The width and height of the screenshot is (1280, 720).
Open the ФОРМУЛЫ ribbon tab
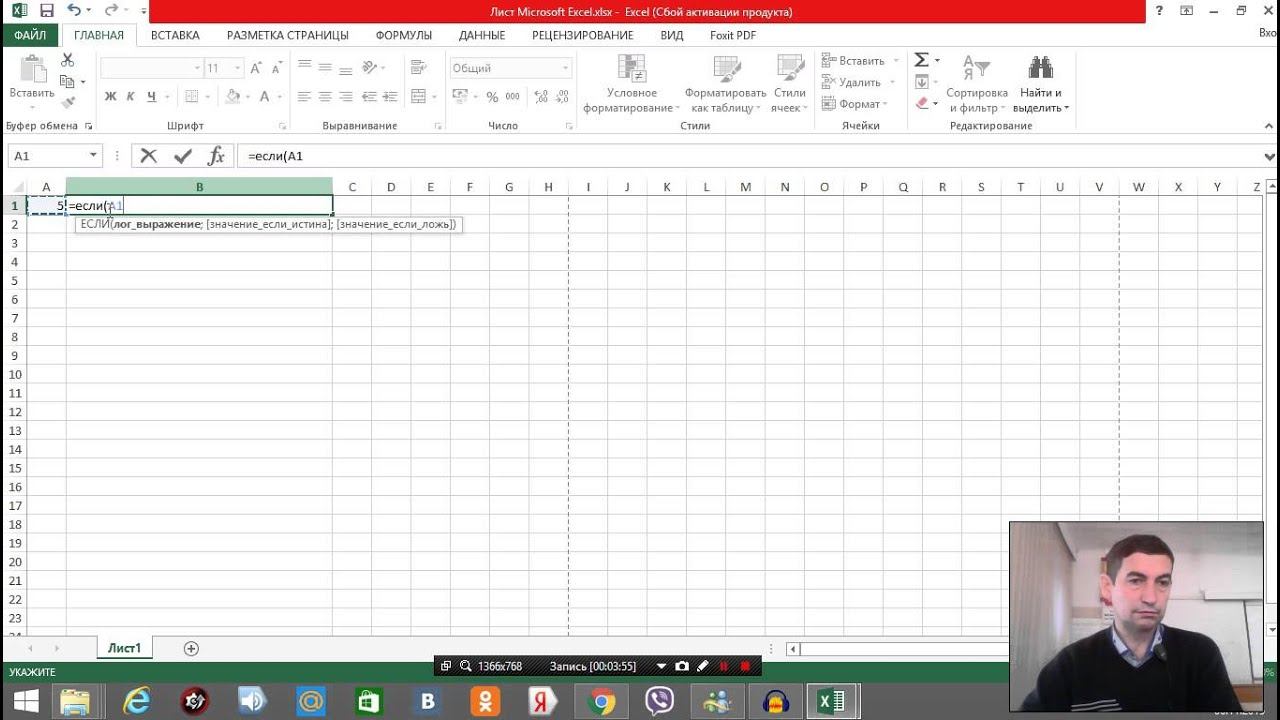pyautogui.click(x=404, y=35)
